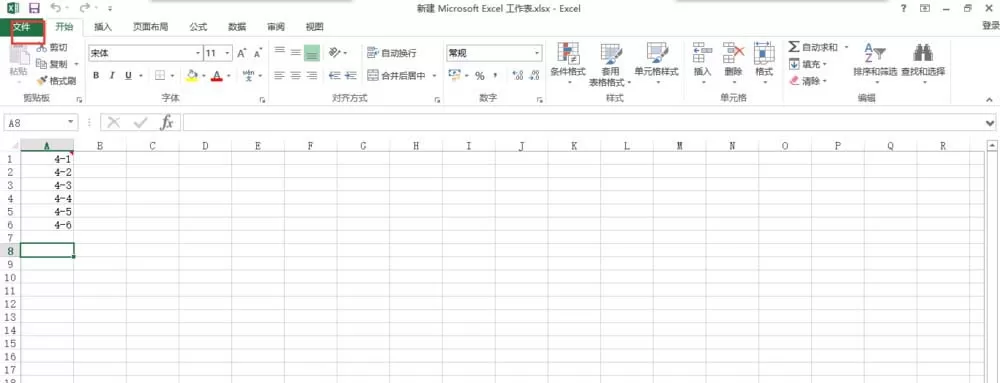This screenshot has height=383, width=1000.
Task: Increase decimal places
Action: (x=518, y=76)
